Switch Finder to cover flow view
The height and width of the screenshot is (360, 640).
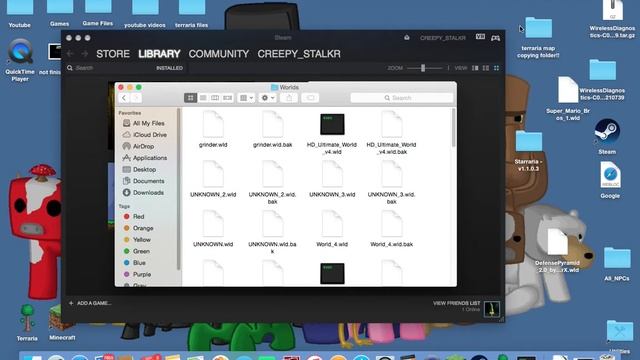click(x=227, y=98)
